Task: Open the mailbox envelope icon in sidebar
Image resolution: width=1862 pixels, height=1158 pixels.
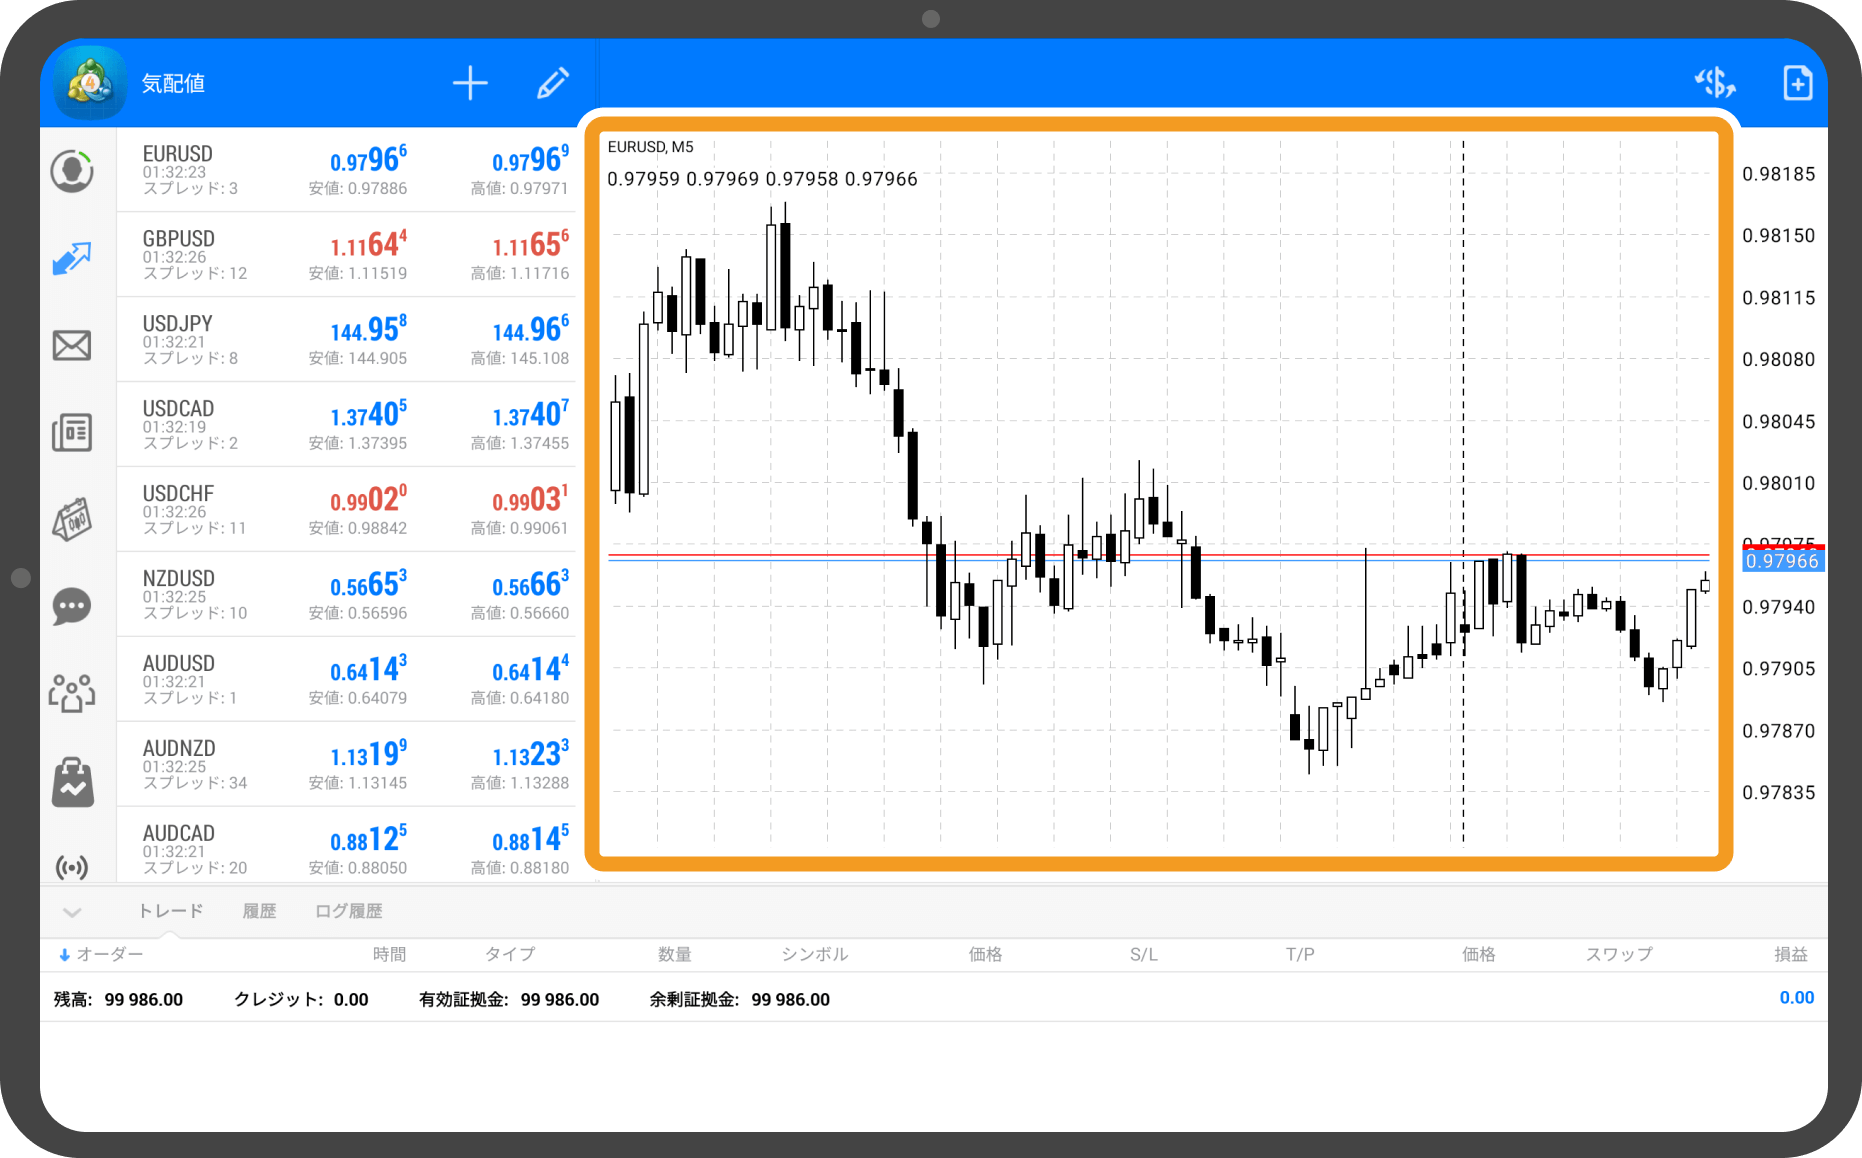Action: 72,346
